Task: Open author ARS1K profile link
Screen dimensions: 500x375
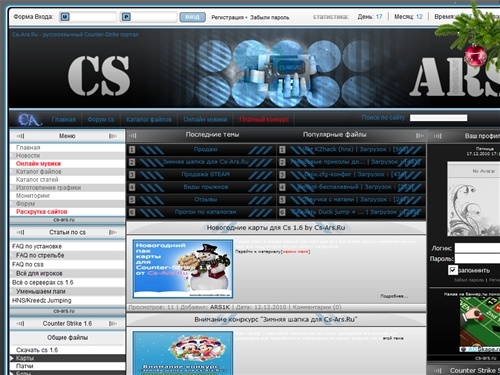Action: coord(220,307)
